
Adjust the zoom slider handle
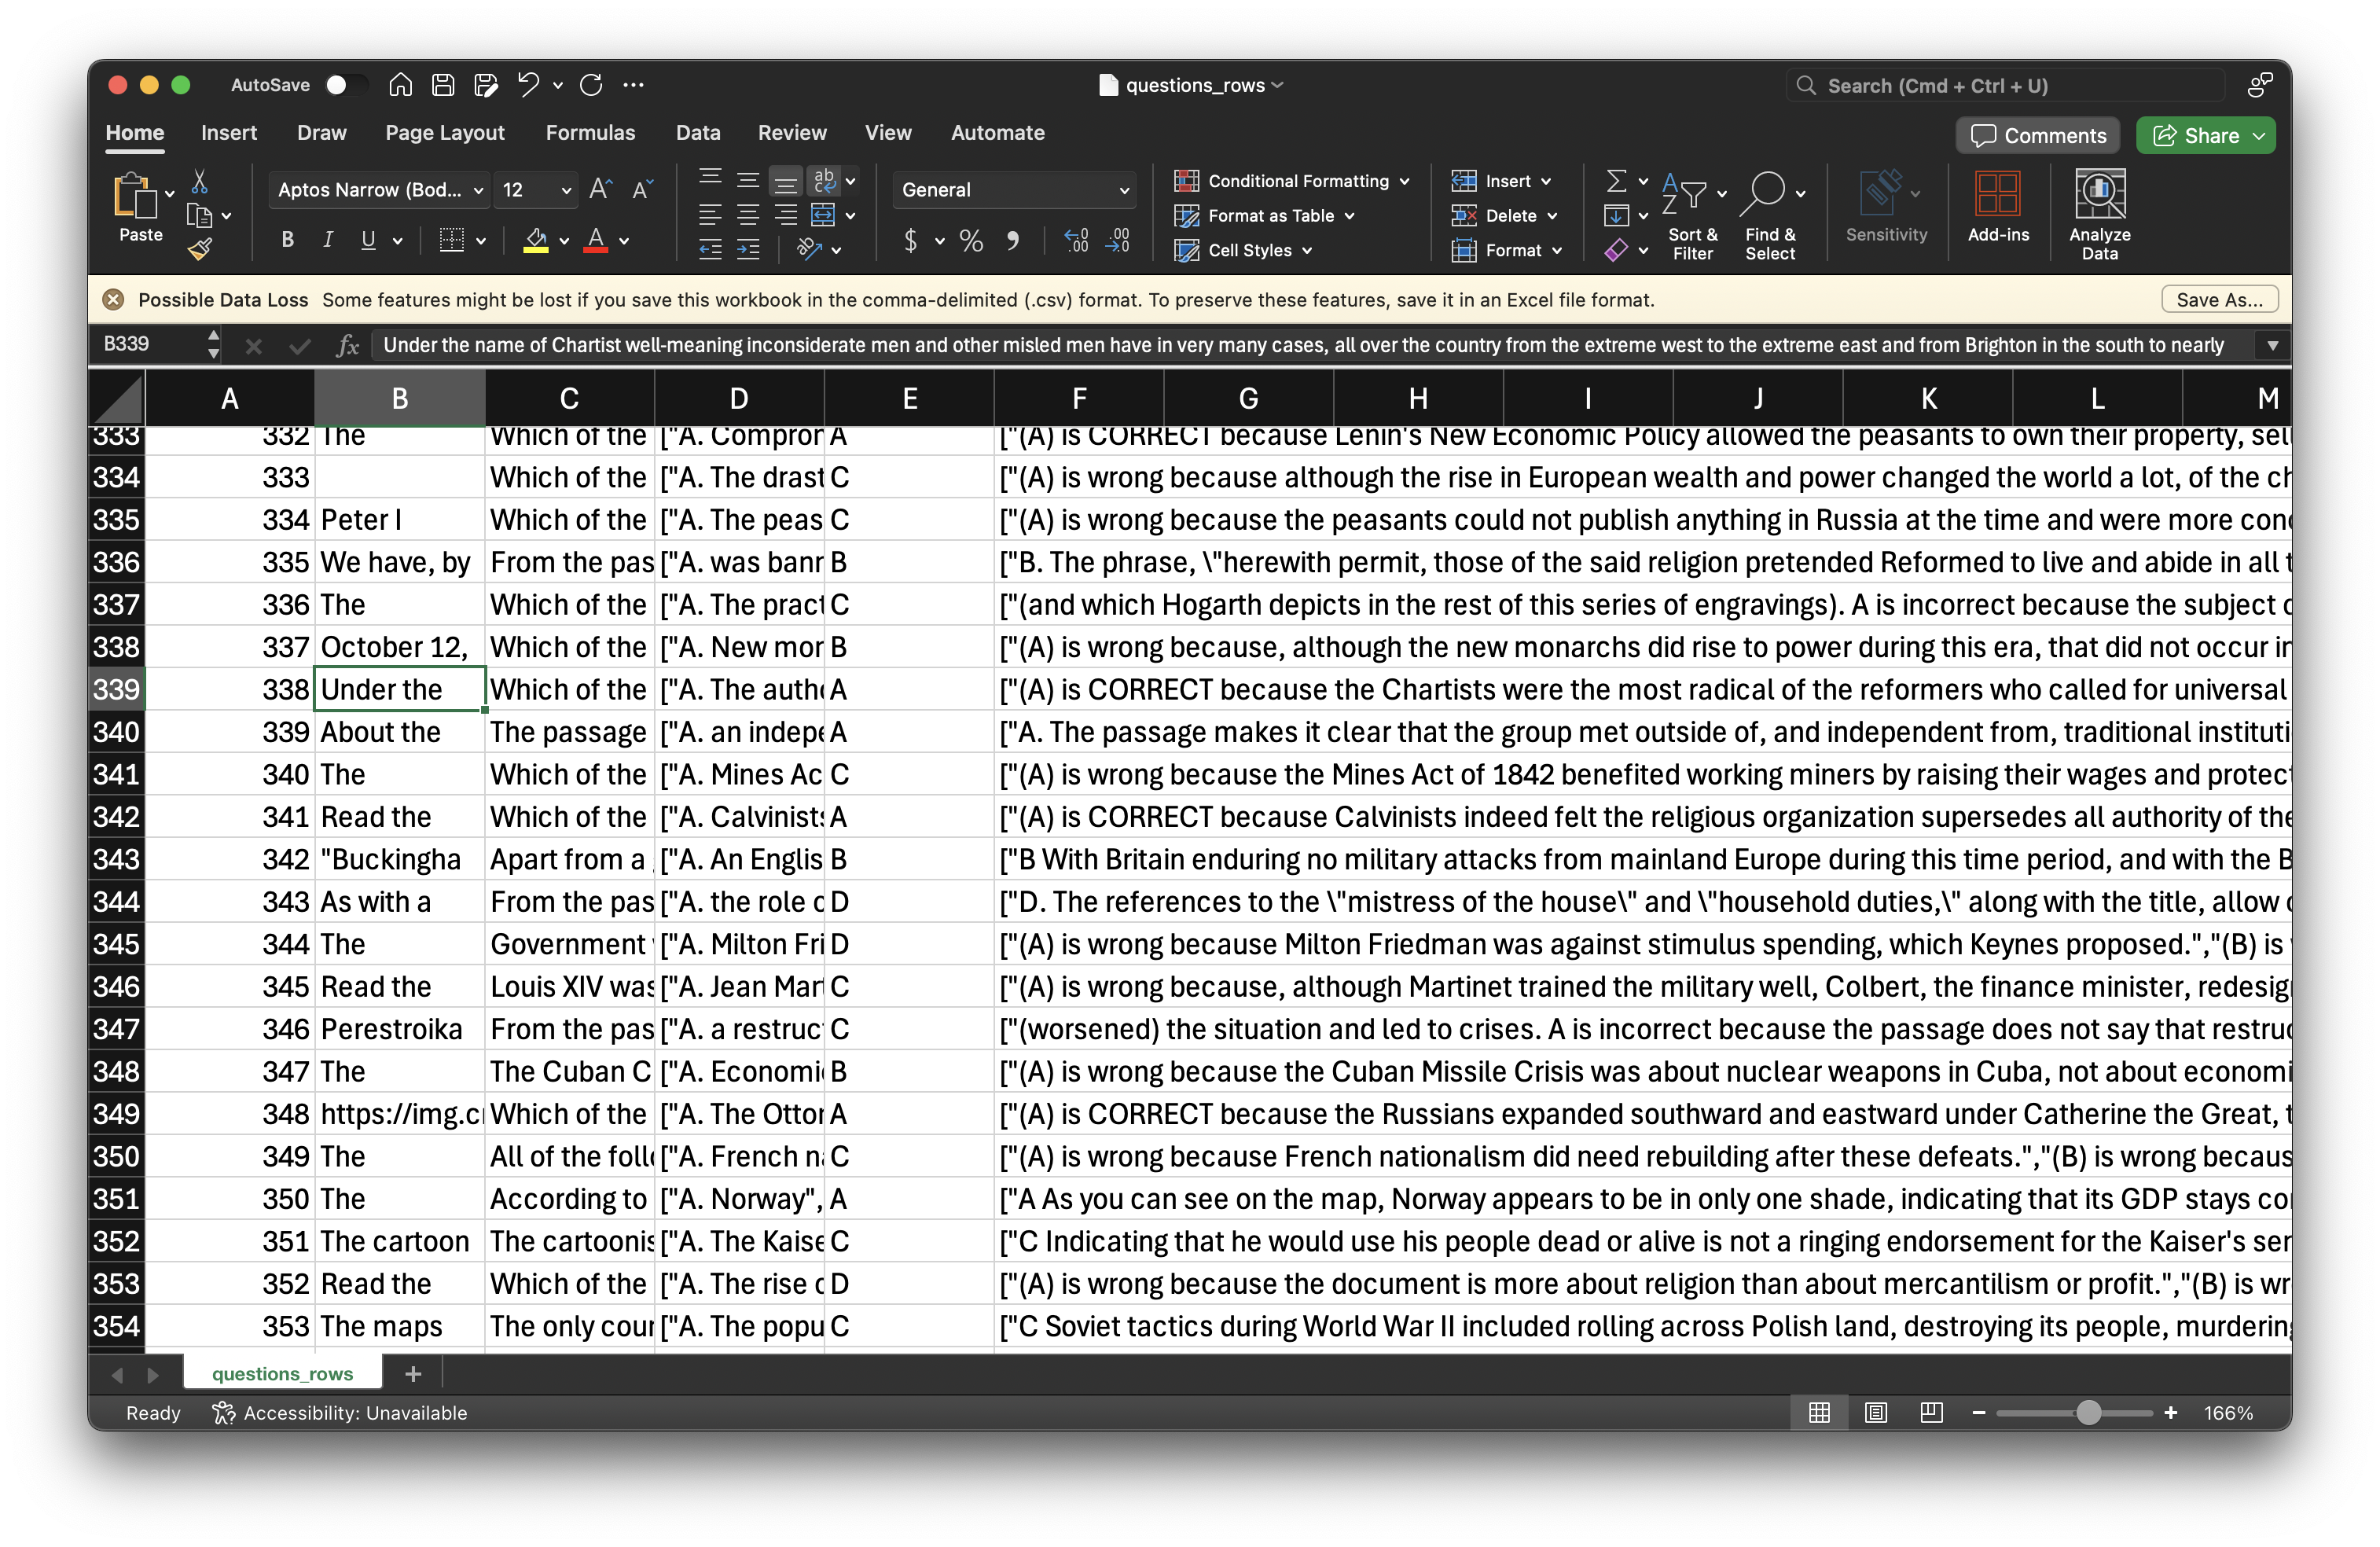(x=2088, y=1413)
